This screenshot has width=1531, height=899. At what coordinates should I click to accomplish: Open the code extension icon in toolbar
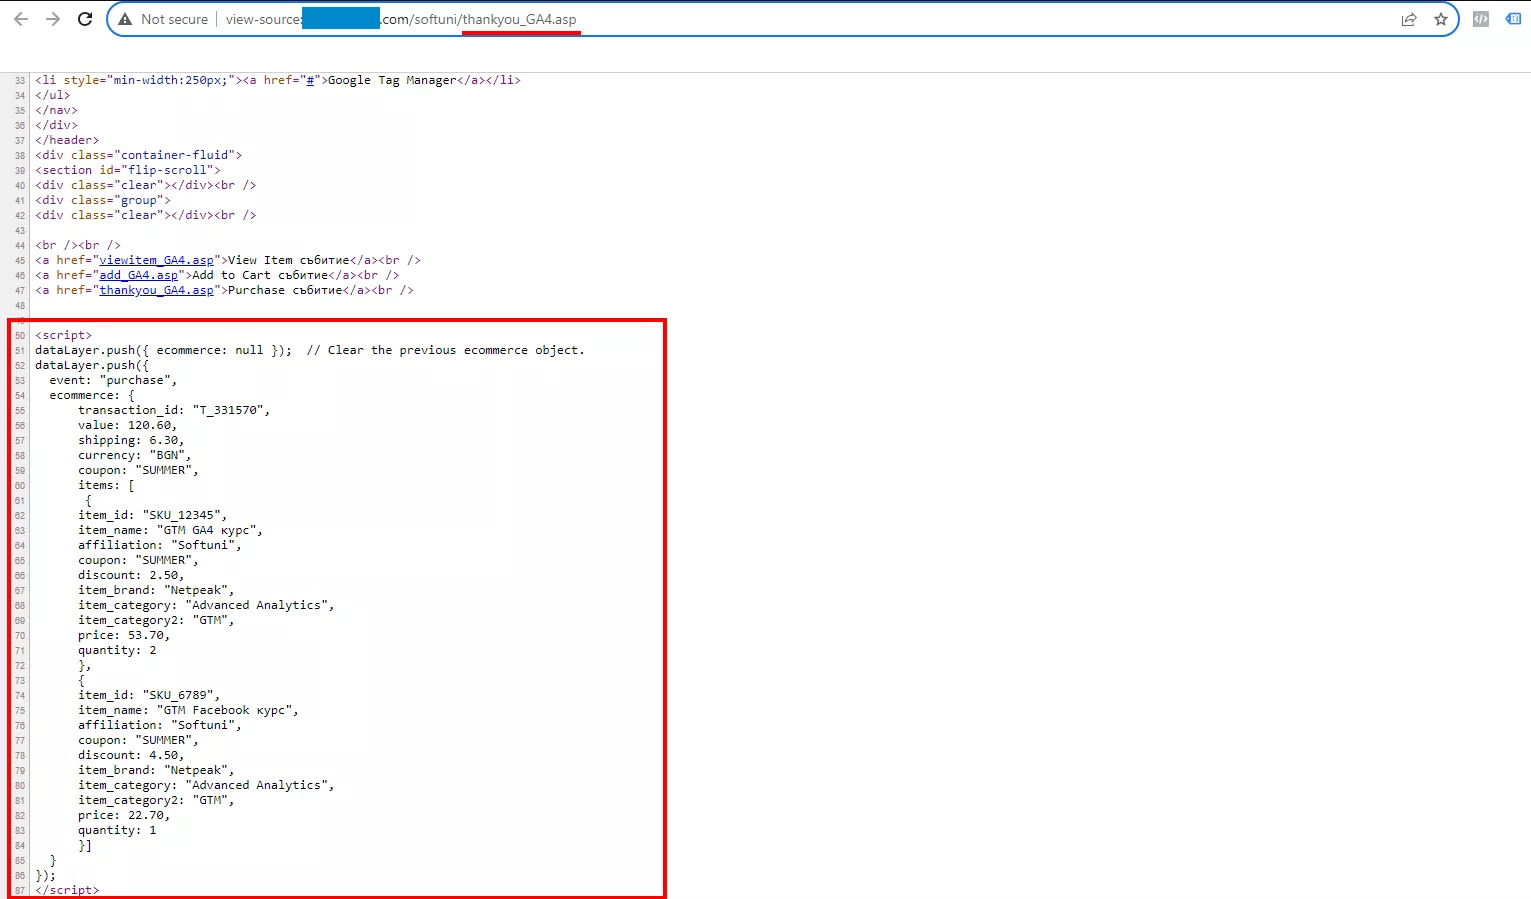click(x=1481, y=19)
